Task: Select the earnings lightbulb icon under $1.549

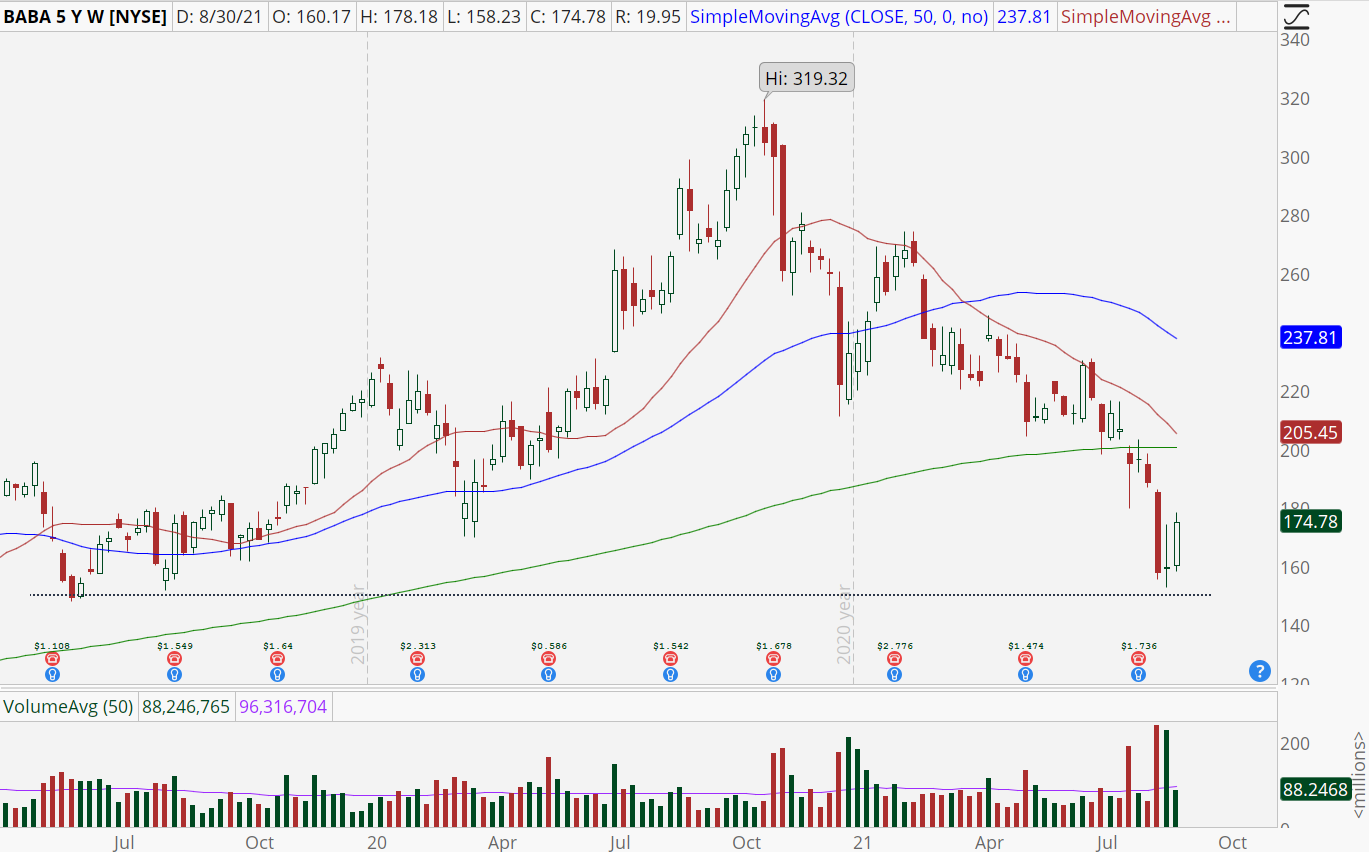Action: click(x=175, y=674)
